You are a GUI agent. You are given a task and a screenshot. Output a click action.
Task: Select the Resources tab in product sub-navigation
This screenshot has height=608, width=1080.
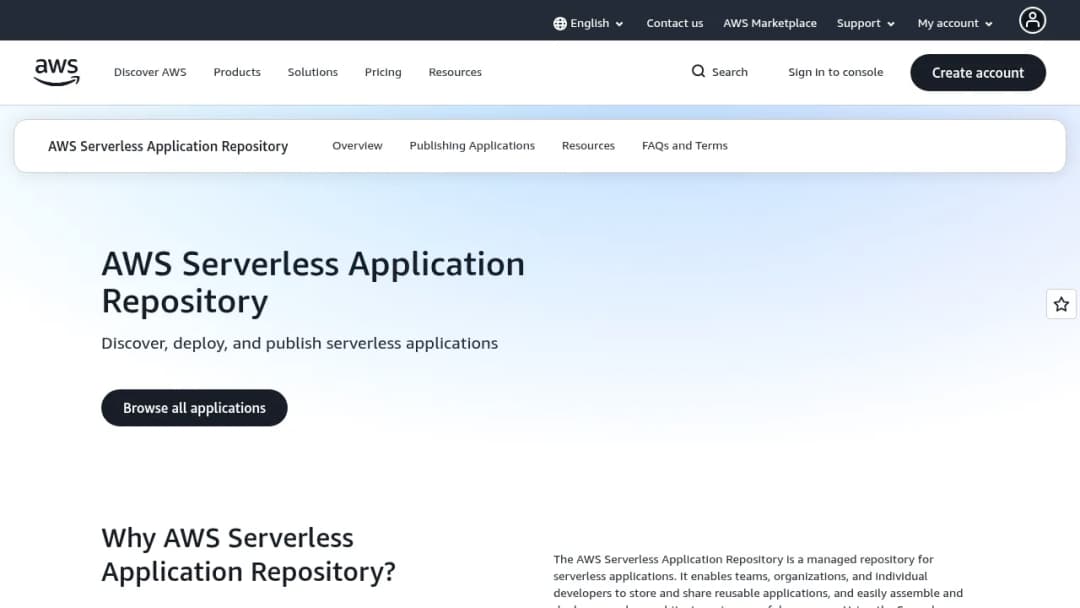pos(588,146)
